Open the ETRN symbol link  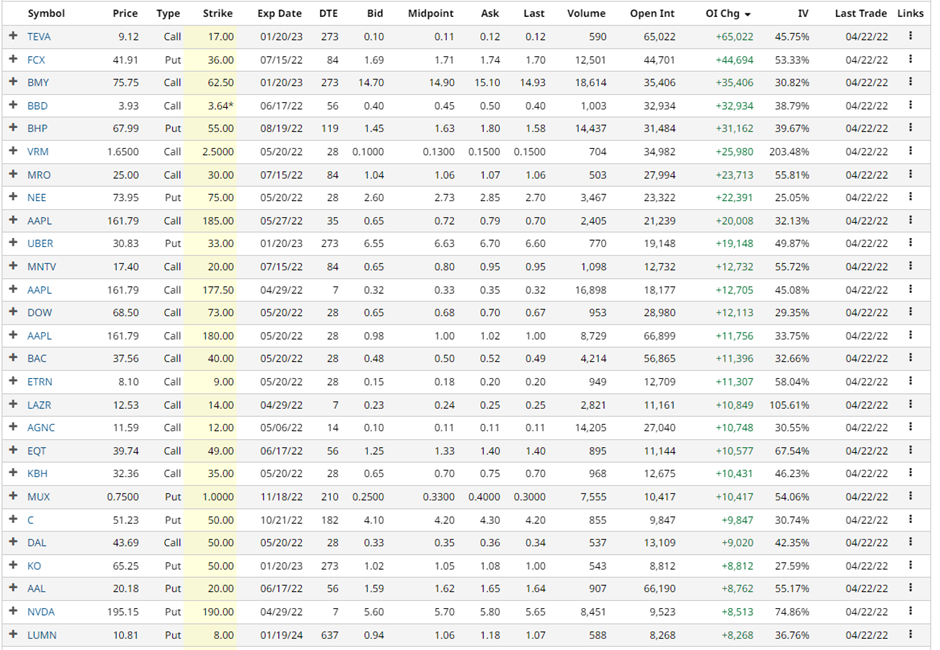click(x=40, y=382)
